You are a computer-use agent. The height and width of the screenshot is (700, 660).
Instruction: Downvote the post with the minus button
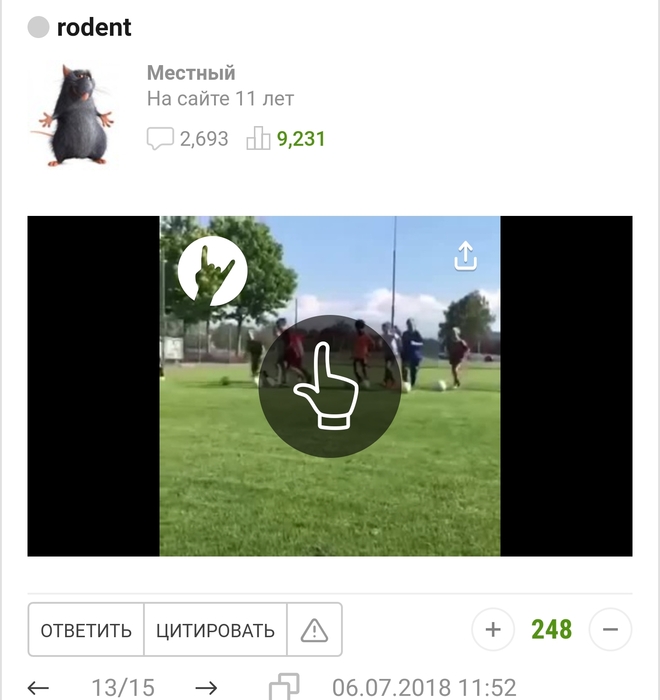click(610, 629)
